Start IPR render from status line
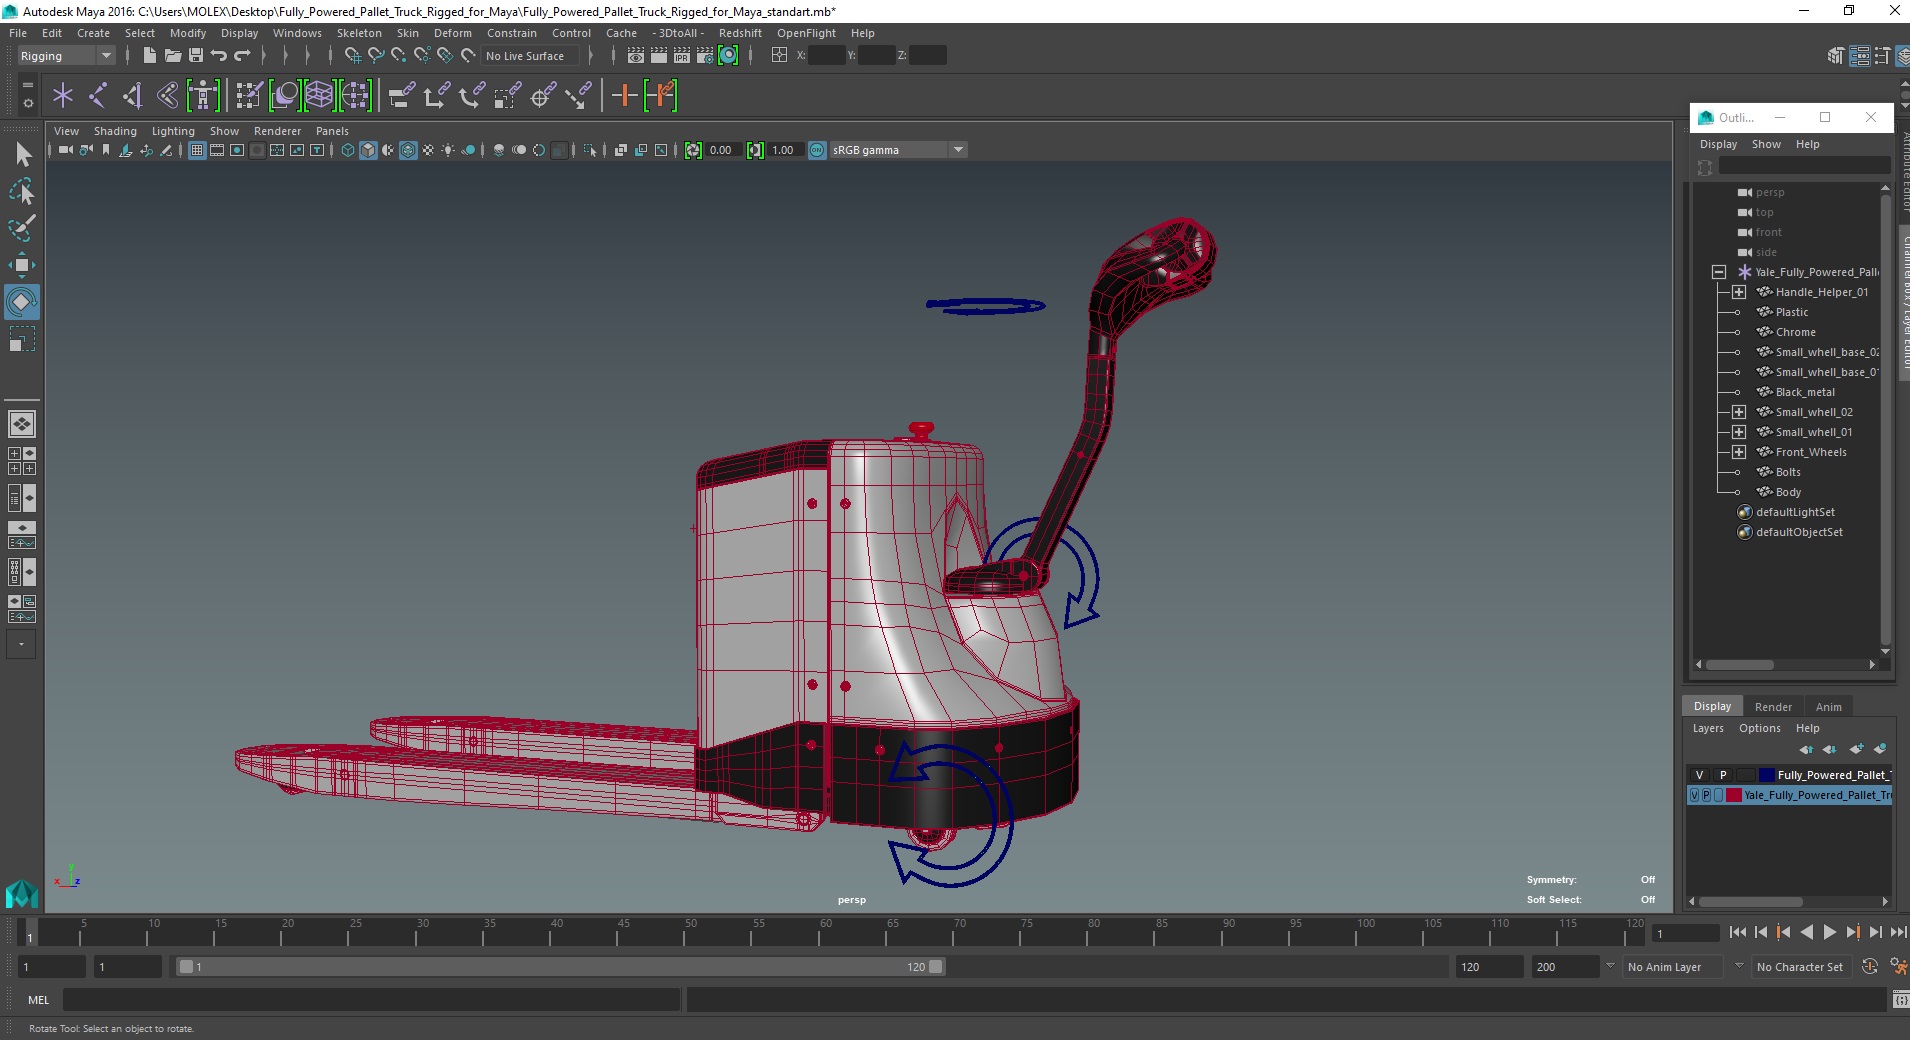 [682, 56]
